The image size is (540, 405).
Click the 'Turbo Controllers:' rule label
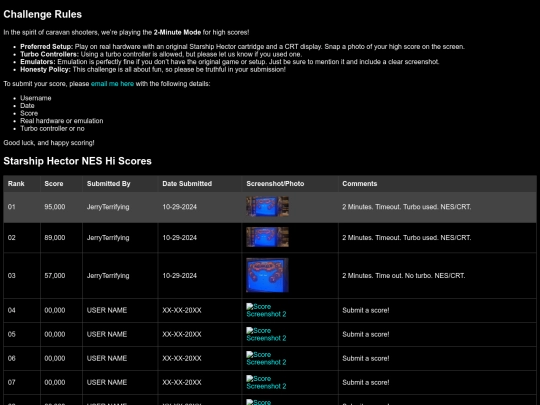pos(50,54)
